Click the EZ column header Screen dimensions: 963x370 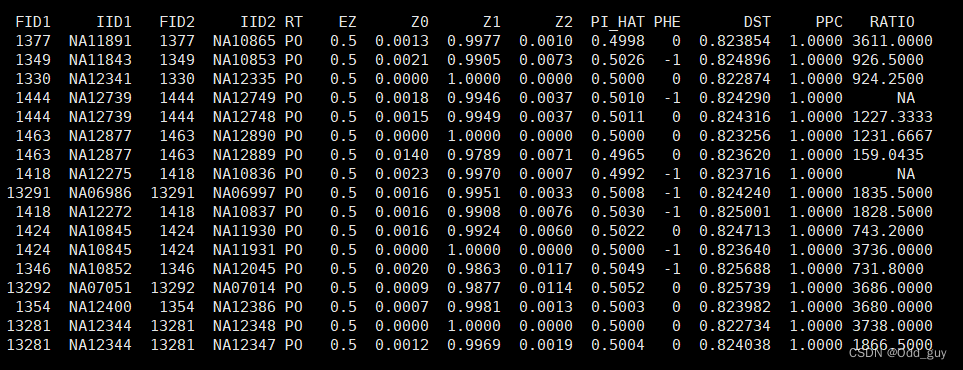coord(348,23)
